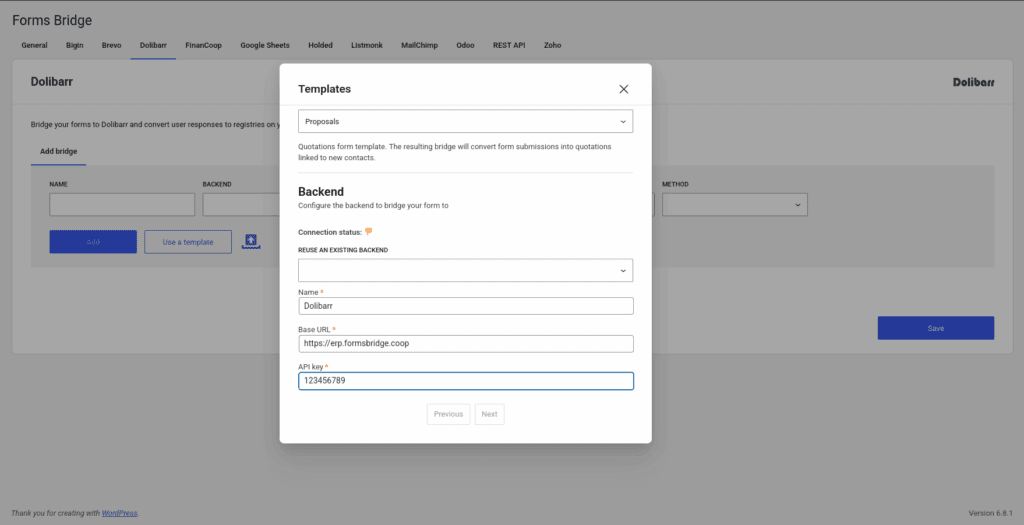
Task: Switch to the Listmonk tab
Action: point(366,45)
